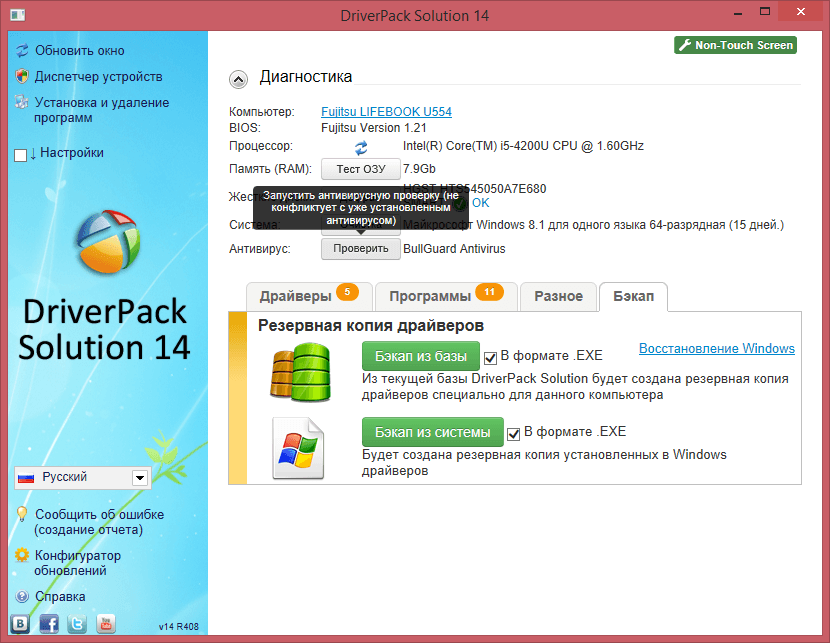Maximize the DriverPack Solution window
The height and width of the screenshot is (643, 830).
pyautogui.click(x=765, y=12)
